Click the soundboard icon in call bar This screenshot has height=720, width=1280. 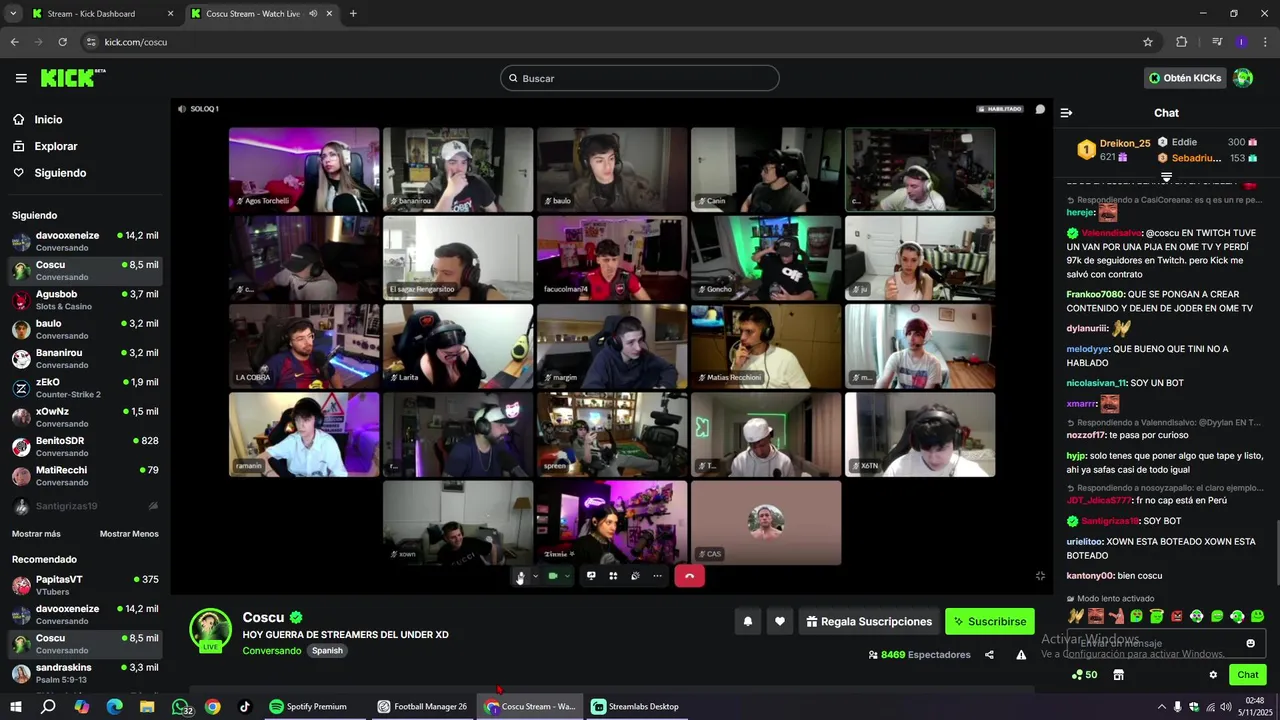coord(635,576)
